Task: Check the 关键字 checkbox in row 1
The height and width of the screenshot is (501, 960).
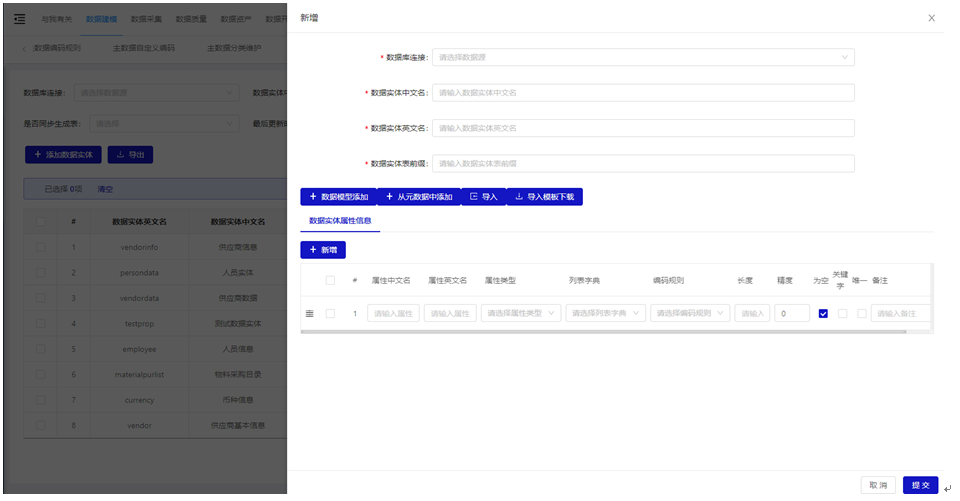Action: [x=842, y=314]
